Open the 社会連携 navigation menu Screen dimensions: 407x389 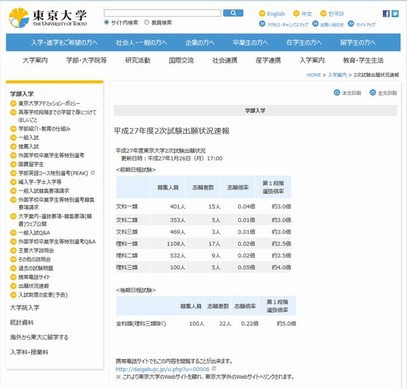225,60
